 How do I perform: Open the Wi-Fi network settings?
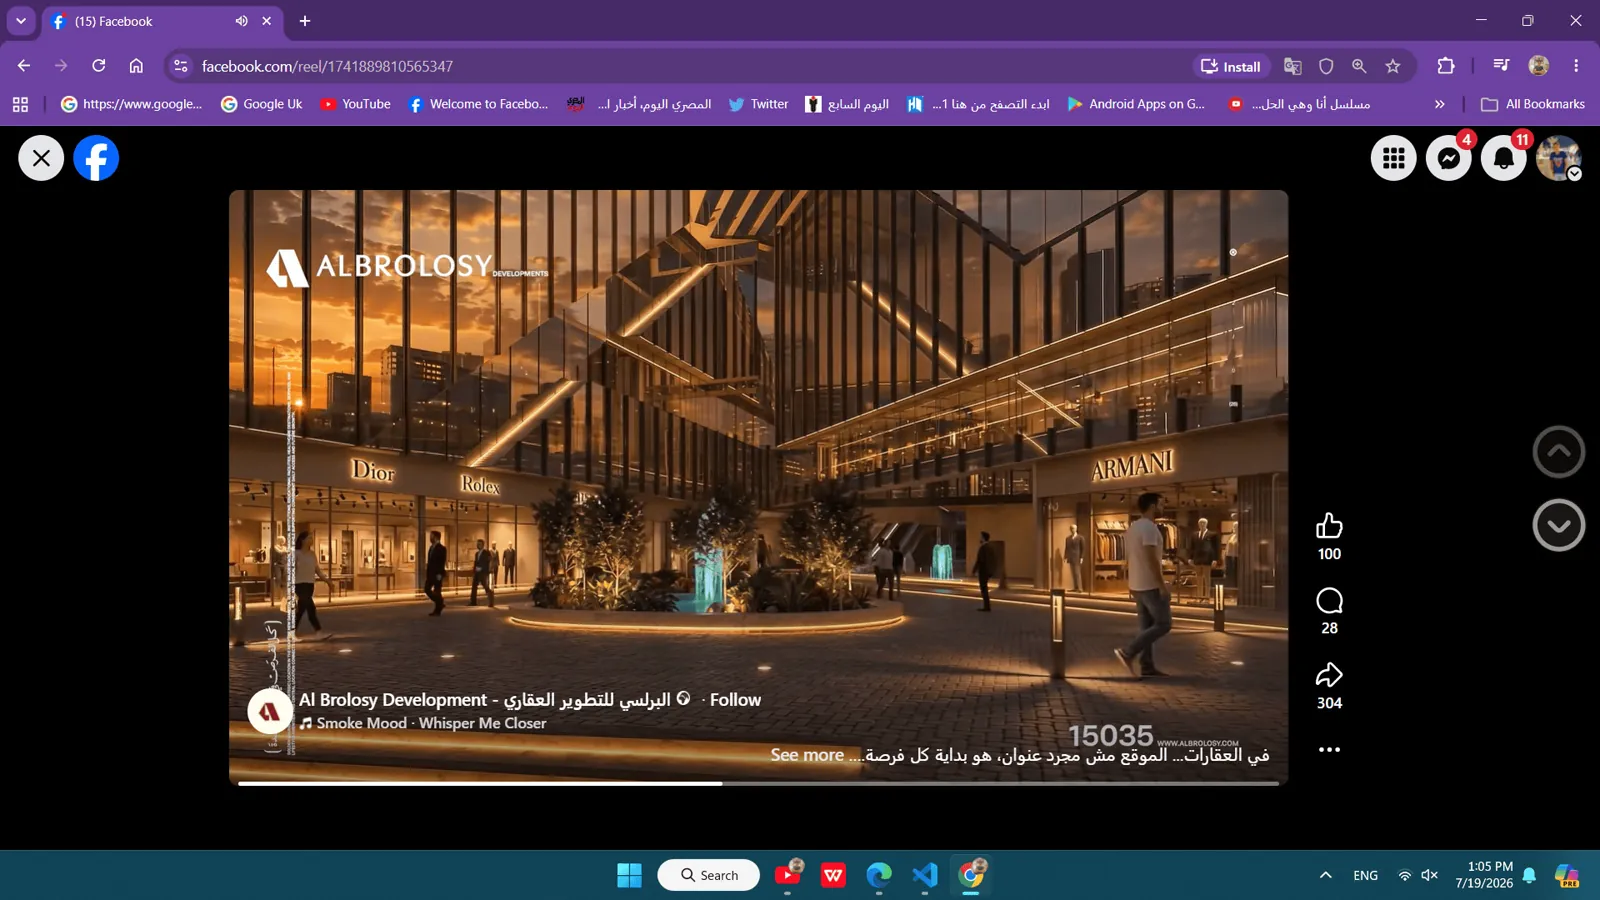point(1405,875)
